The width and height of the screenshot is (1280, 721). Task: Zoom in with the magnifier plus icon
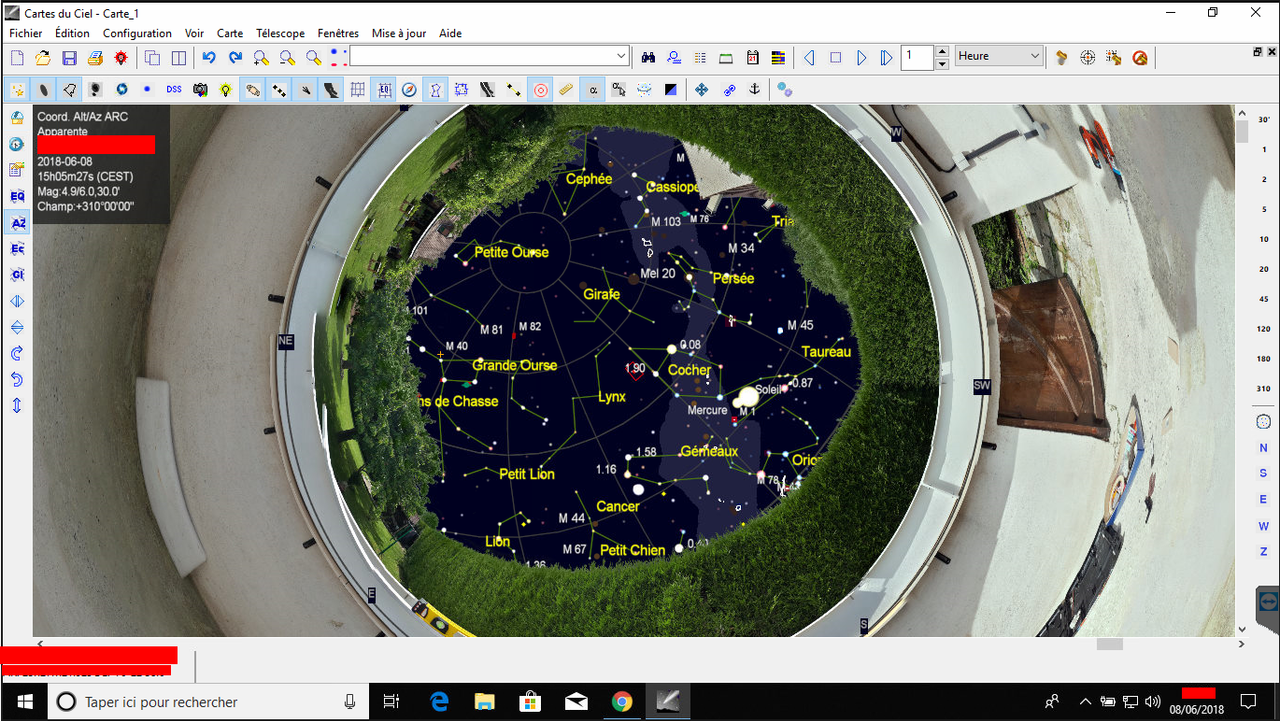click(x=261, y=58)
